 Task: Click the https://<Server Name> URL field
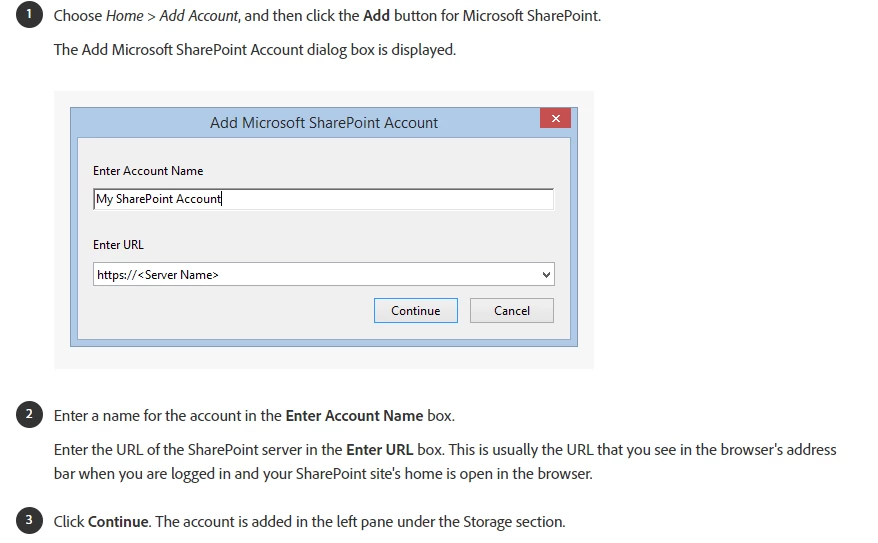324,275
